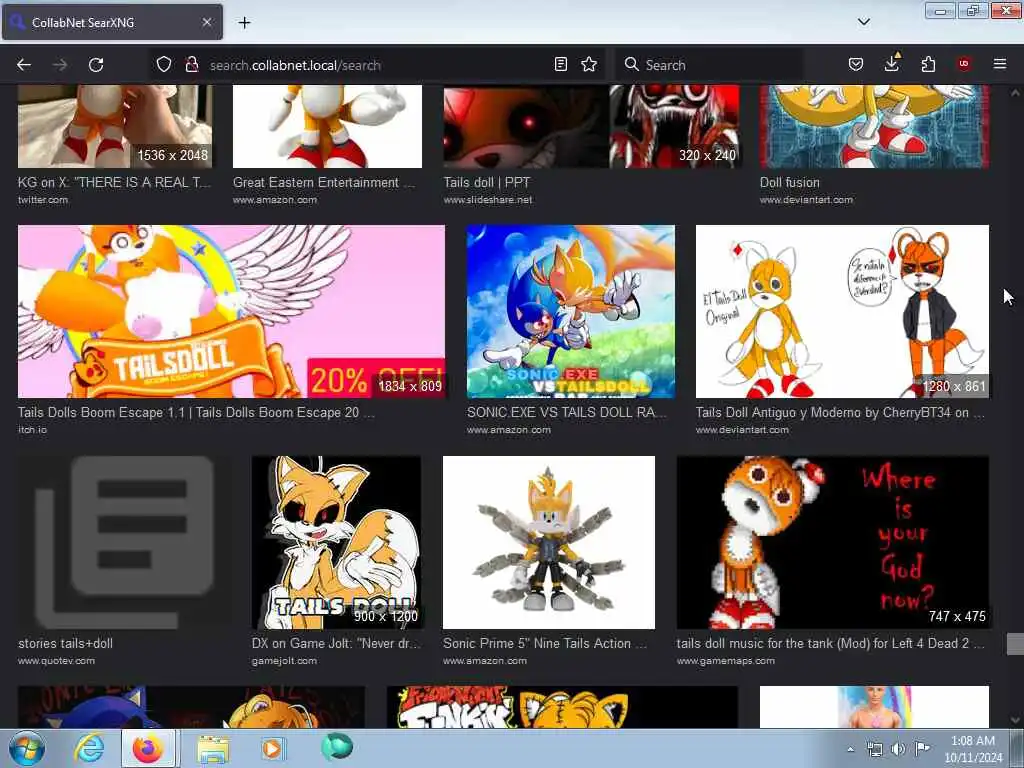Image resolution: width=1024 pixels, height=768 pixels.
Task: Open the Great Eastern Entertainment plush image
Action: point(327,127)
